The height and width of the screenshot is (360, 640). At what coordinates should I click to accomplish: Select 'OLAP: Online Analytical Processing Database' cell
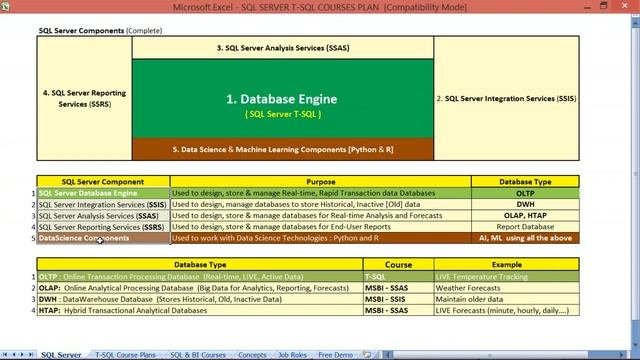pos(200,288)
